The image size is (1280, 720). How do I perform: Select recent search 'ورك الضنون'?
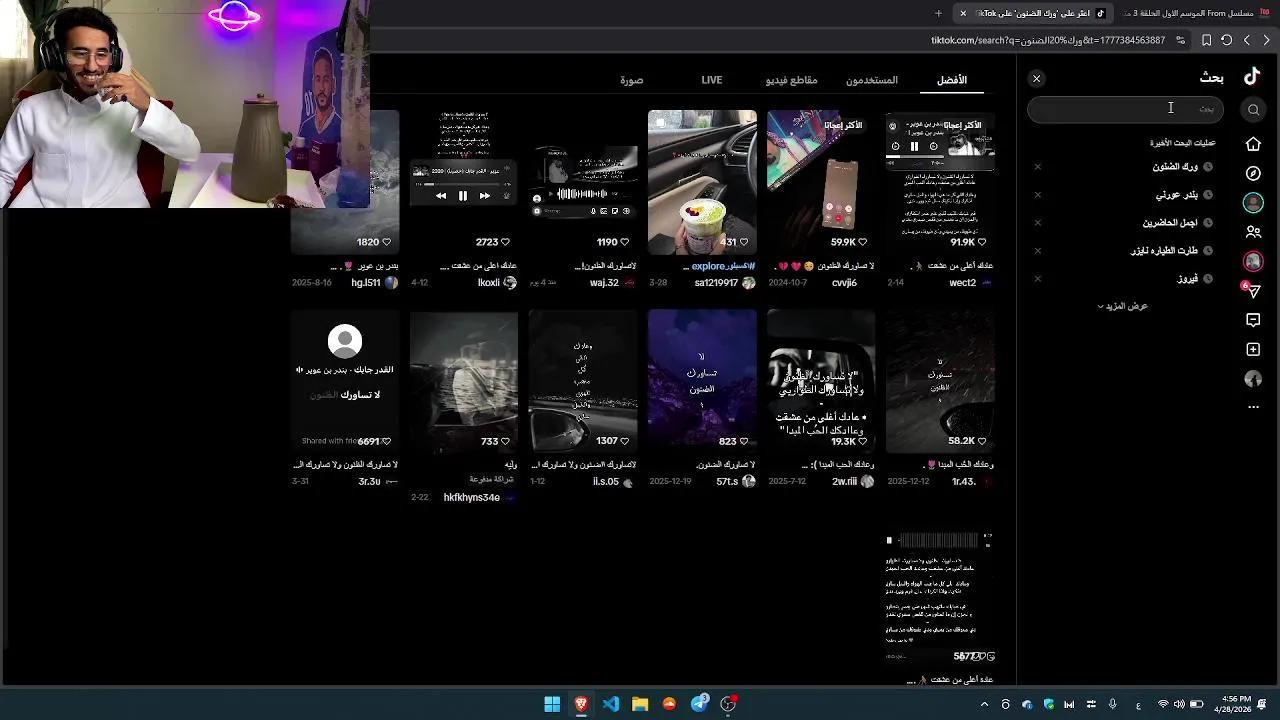pyautogui.click(x=1175, y=167)
